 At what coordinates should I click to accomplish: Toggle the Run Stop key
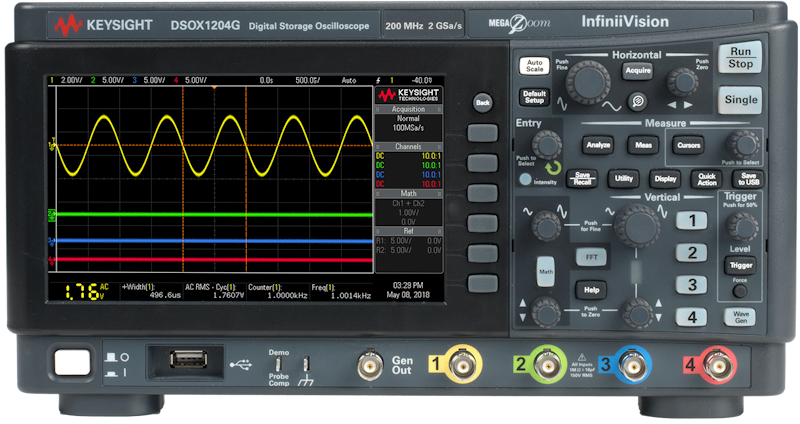[740, 58]
